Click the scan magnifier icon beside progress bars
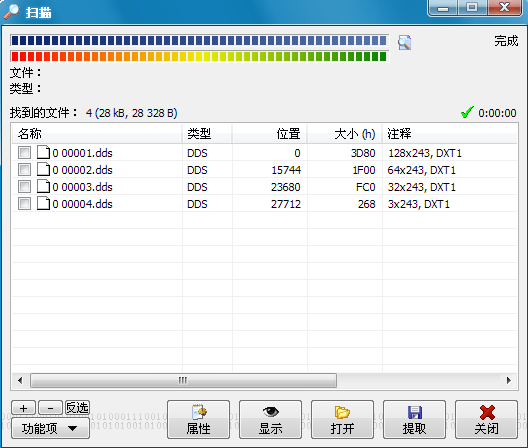This screenshot has width=528, height=448. tap(404, 42)
